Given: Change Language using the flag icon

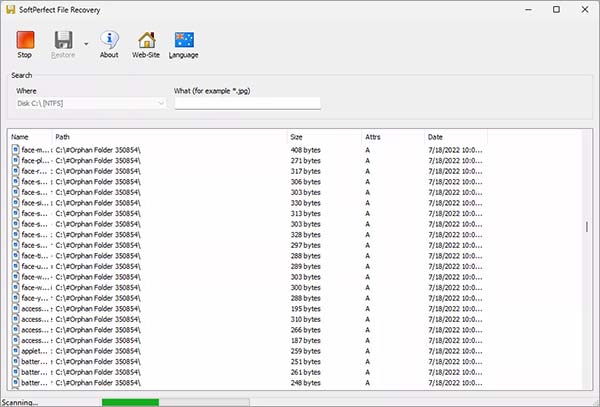Looking at the screenshot, I should 184,44.
